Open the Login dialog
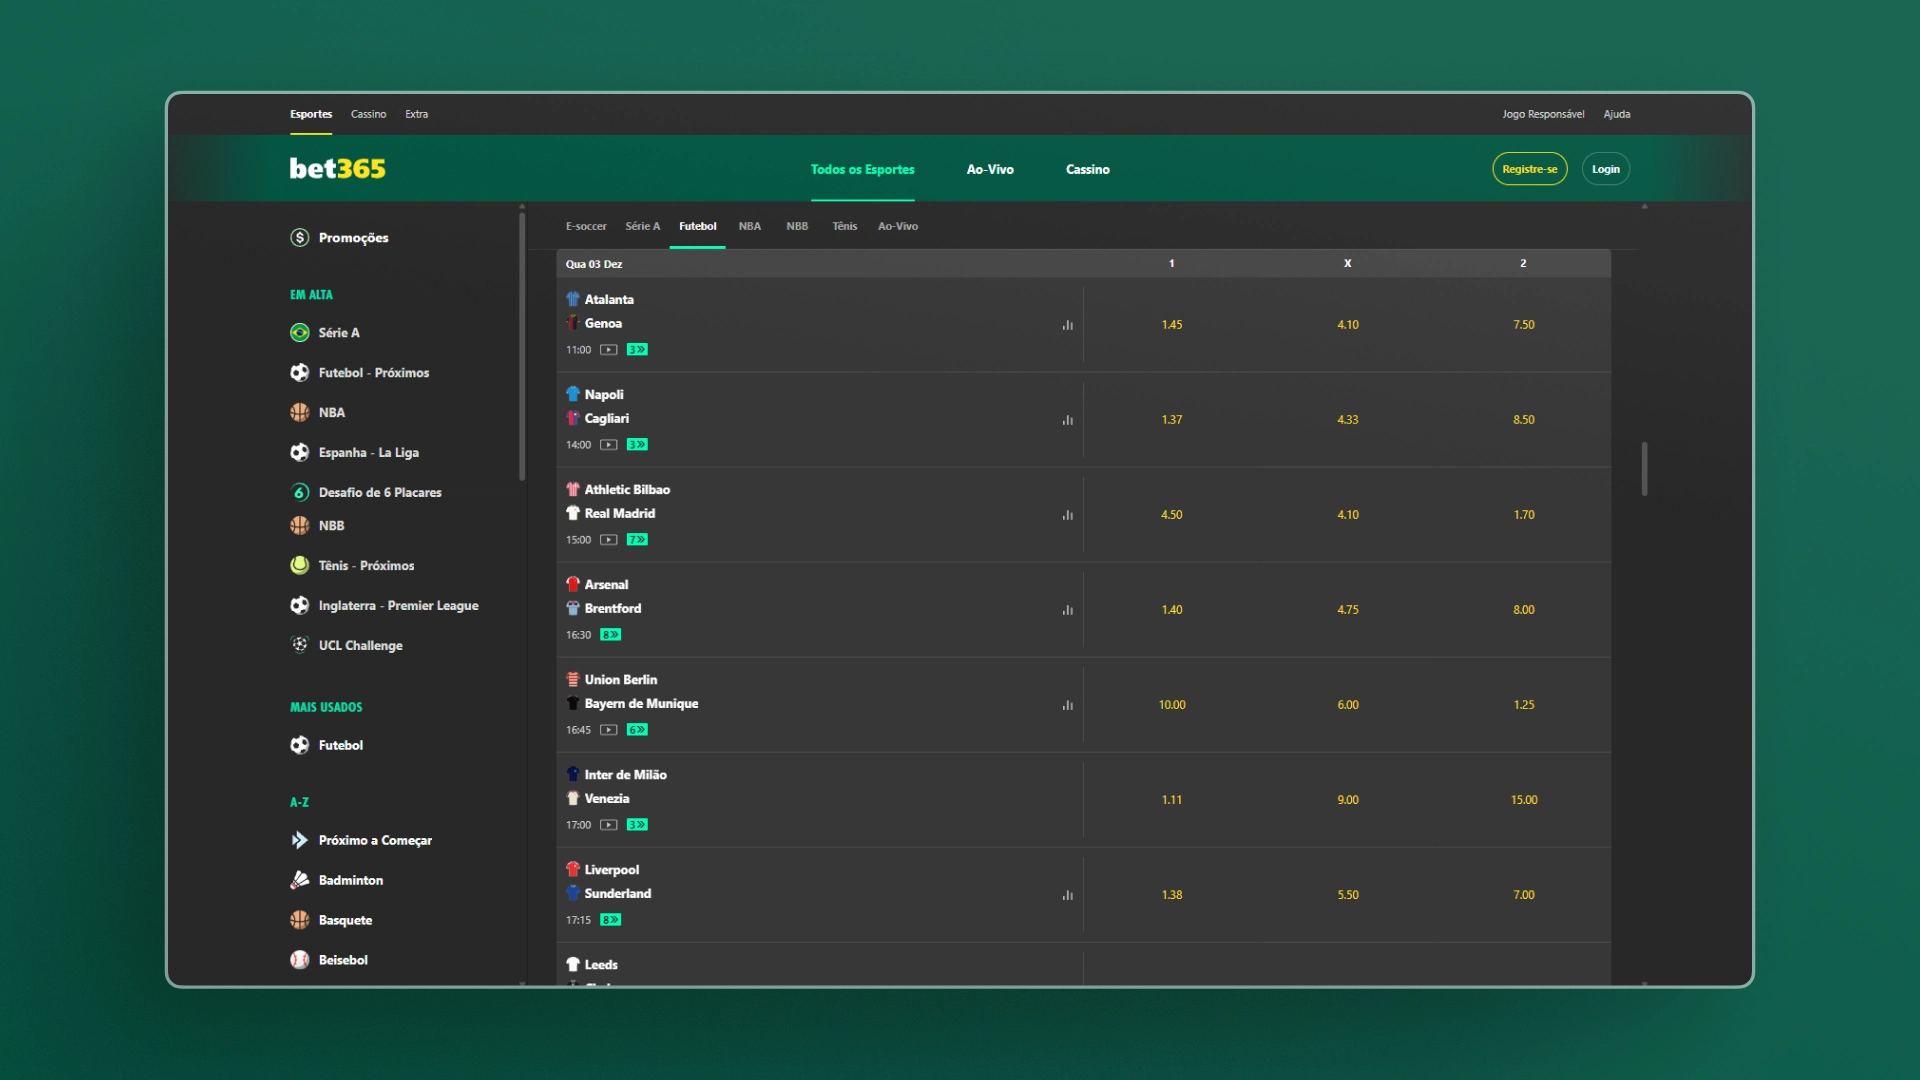Viewport: 1920px width, 1080px height. tap(1605, 168)
